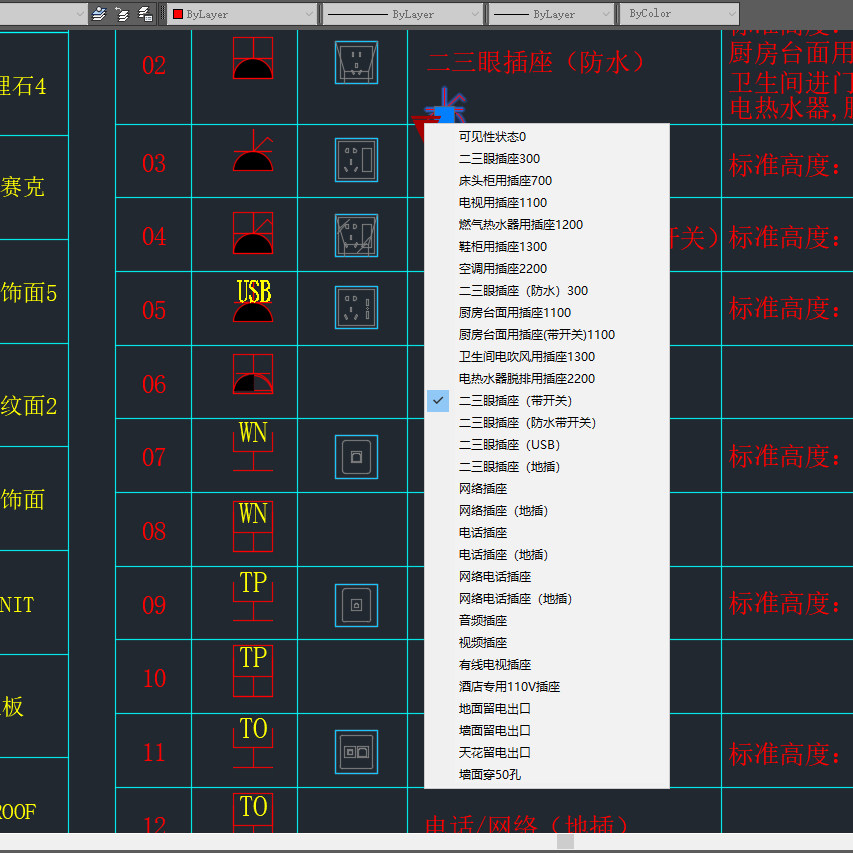
Task: Click the blue visibility grip triangle above menu
Action: click(x=444, y=115)
